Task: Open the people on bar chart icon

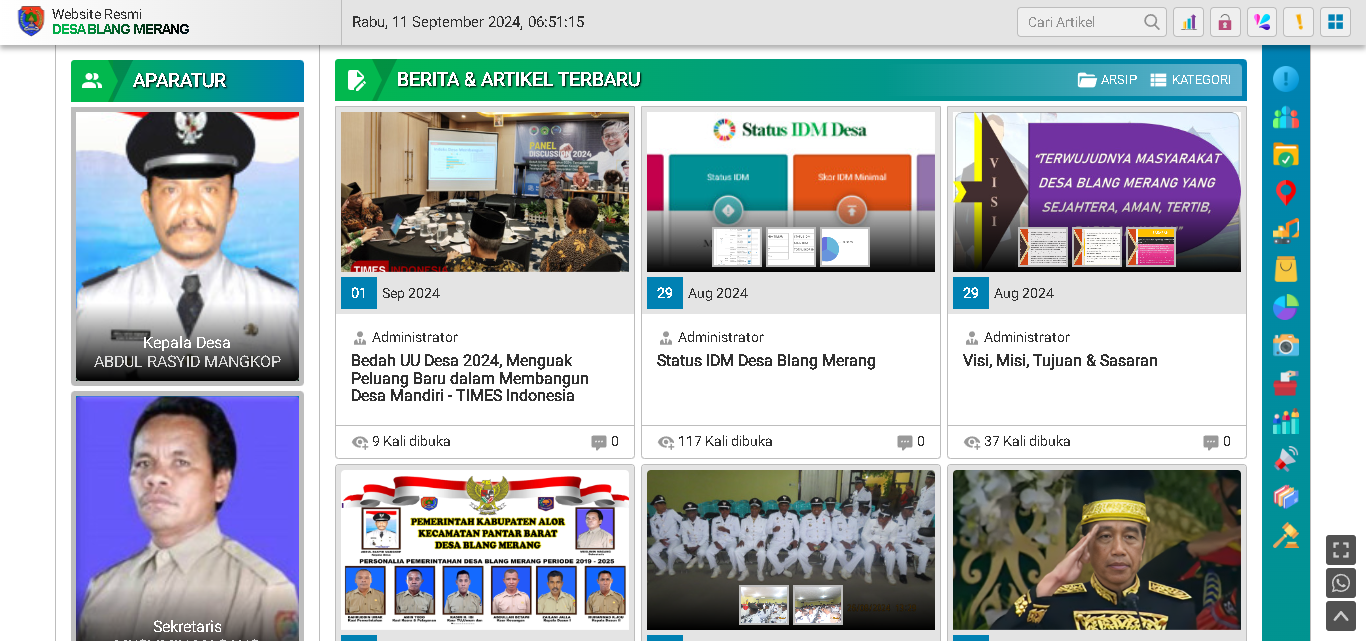Action: pos(1286,421)
